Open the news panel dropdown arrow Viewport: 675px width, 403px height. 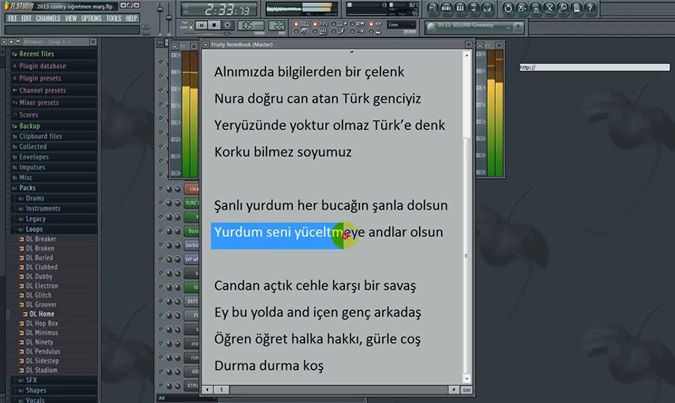(518, 28)
